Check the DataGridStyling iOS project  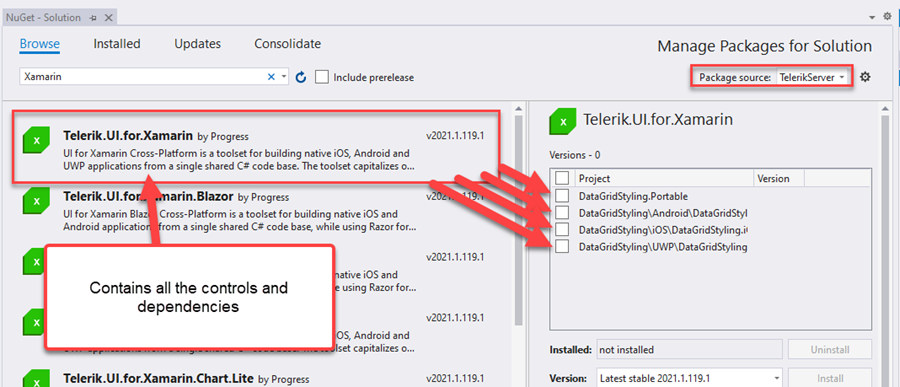click(x=562, y=230)
